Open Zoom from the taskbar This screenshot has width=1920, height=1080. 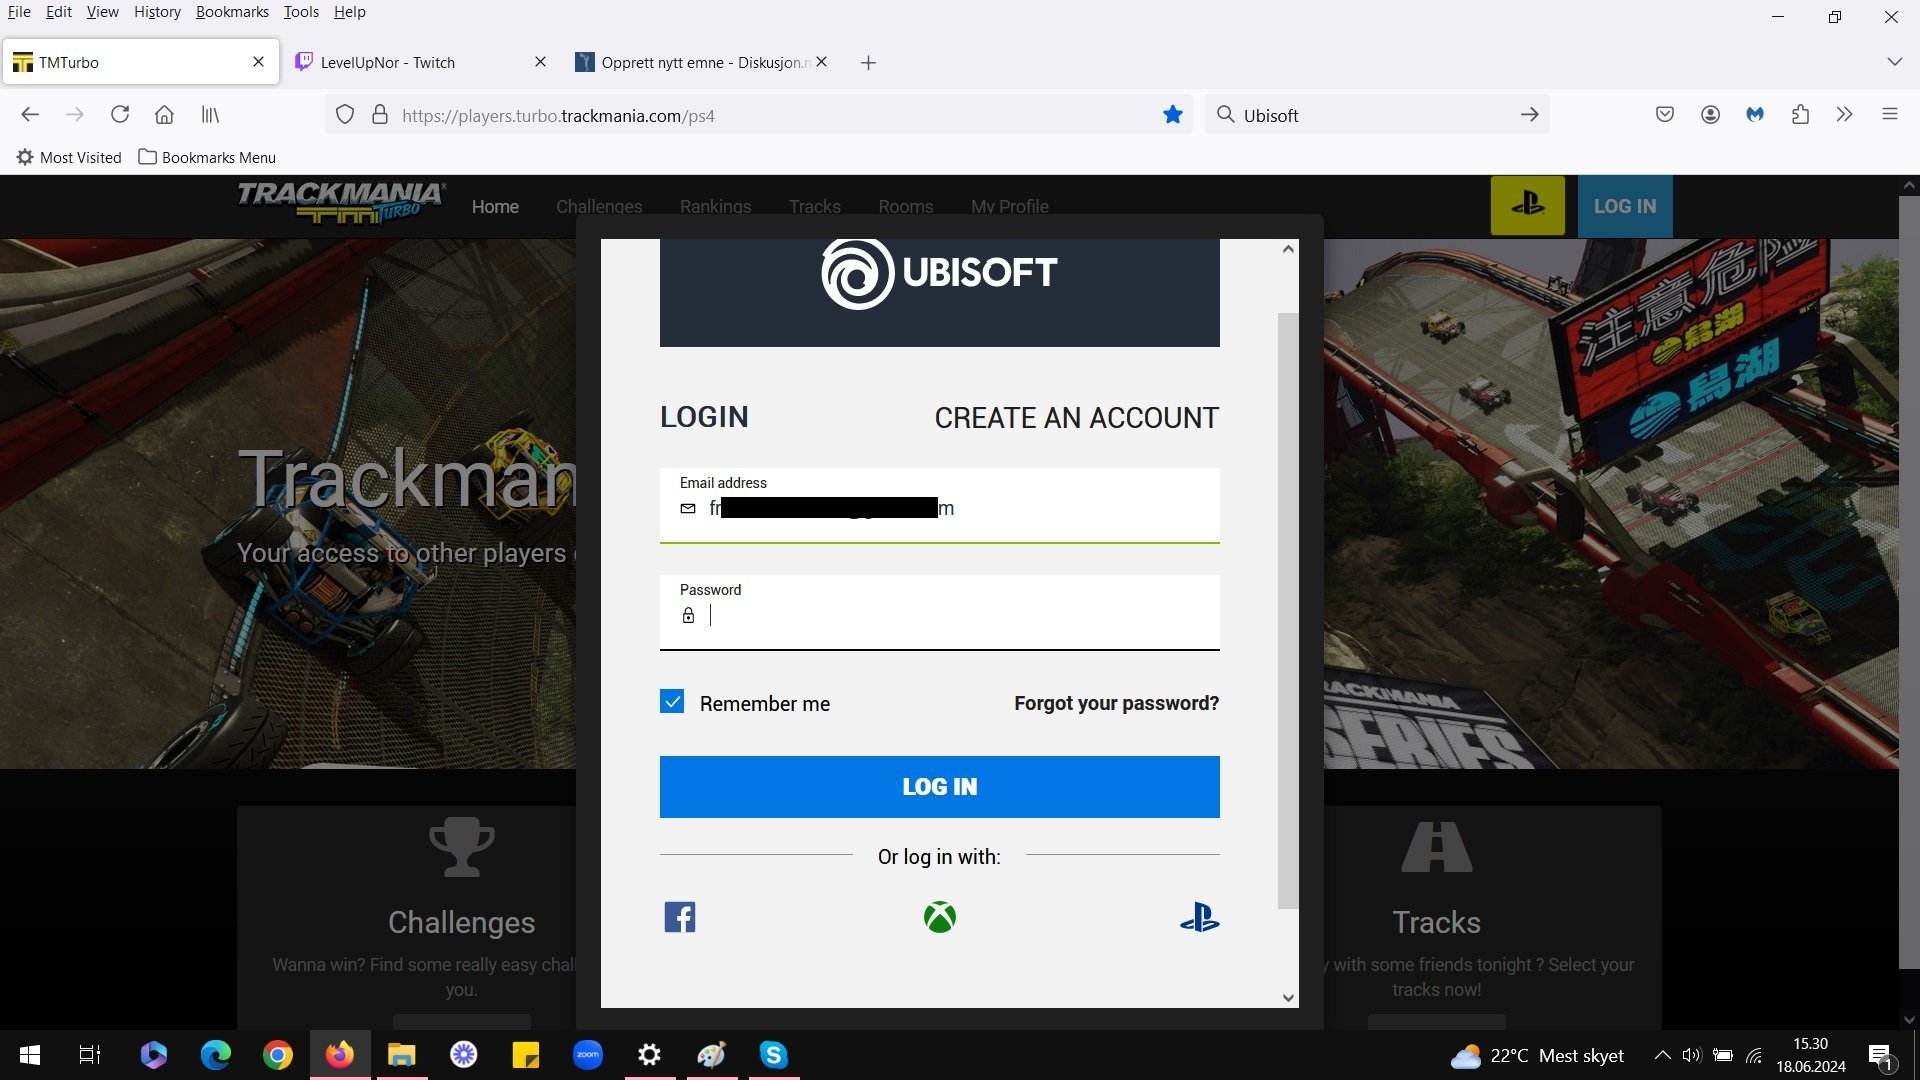point(588,1055)
